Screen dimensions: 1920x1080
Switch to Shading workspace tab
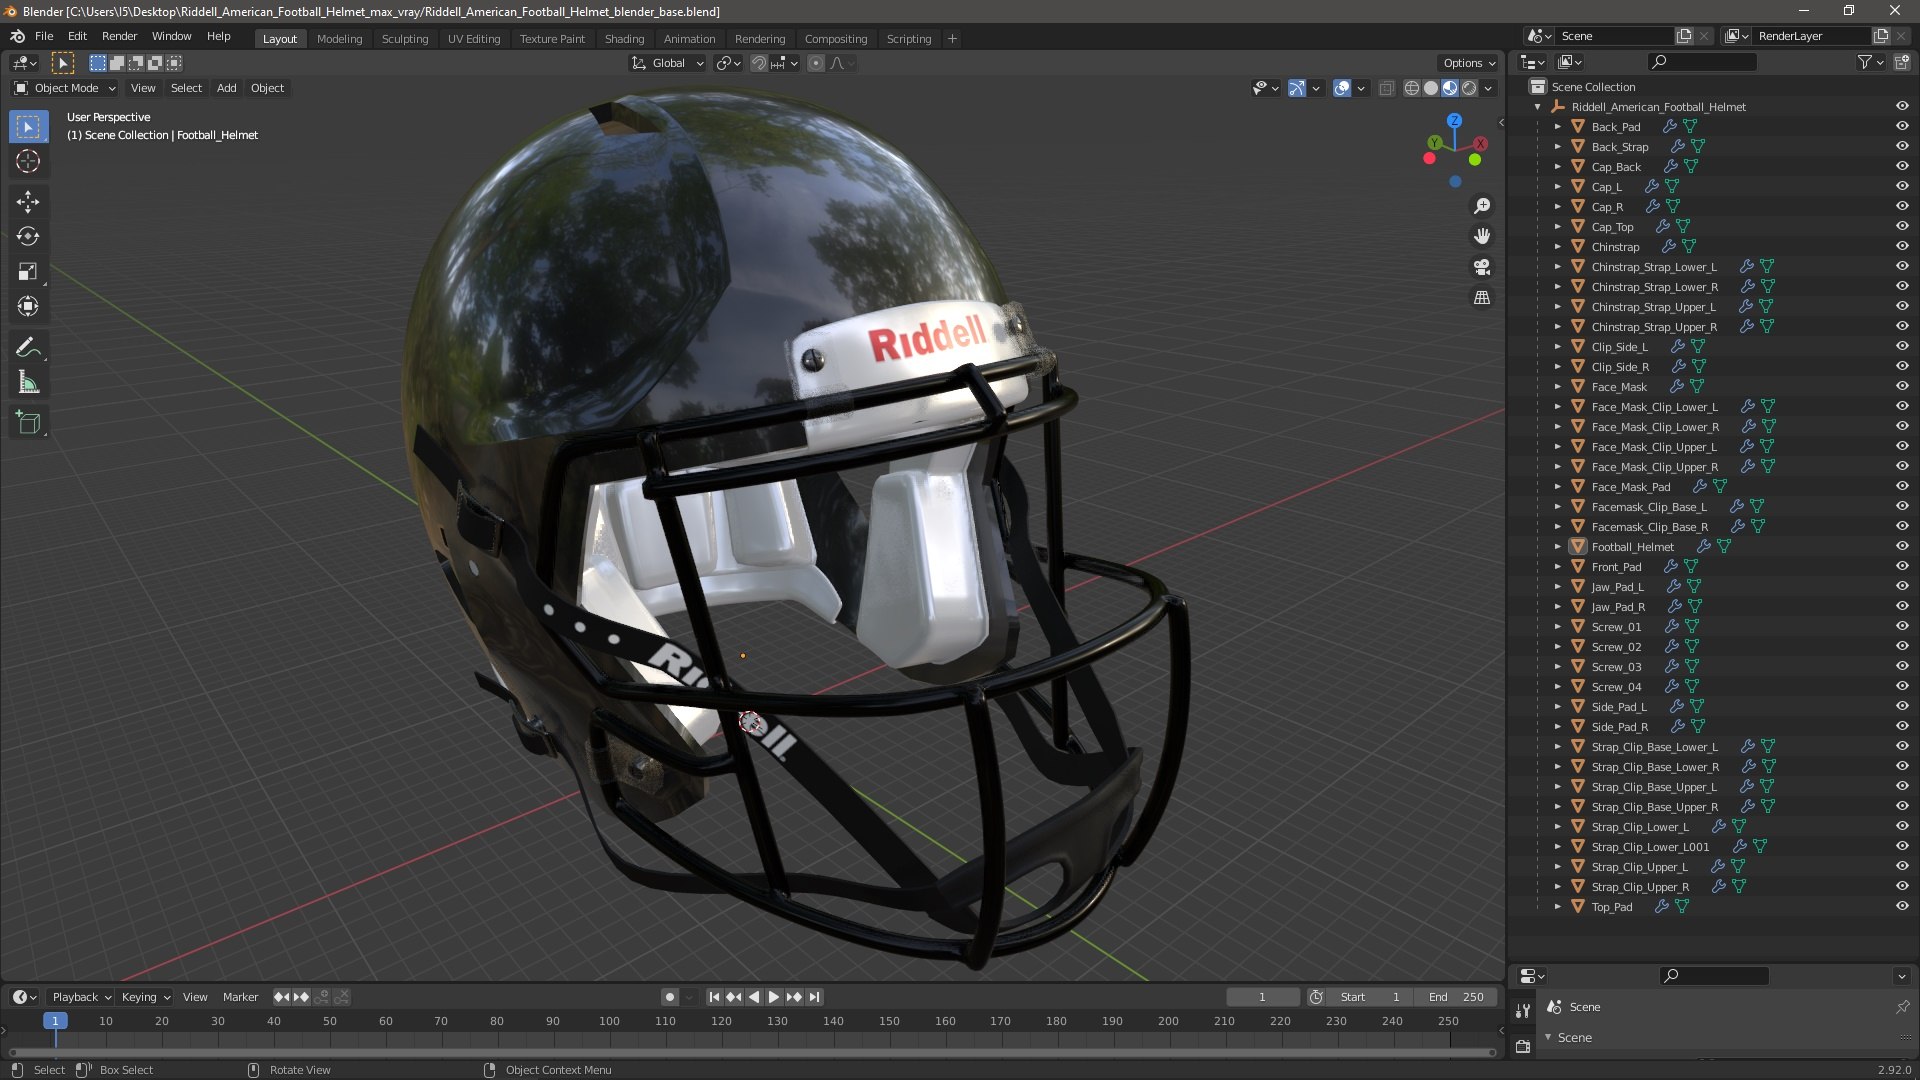point(624,39)
